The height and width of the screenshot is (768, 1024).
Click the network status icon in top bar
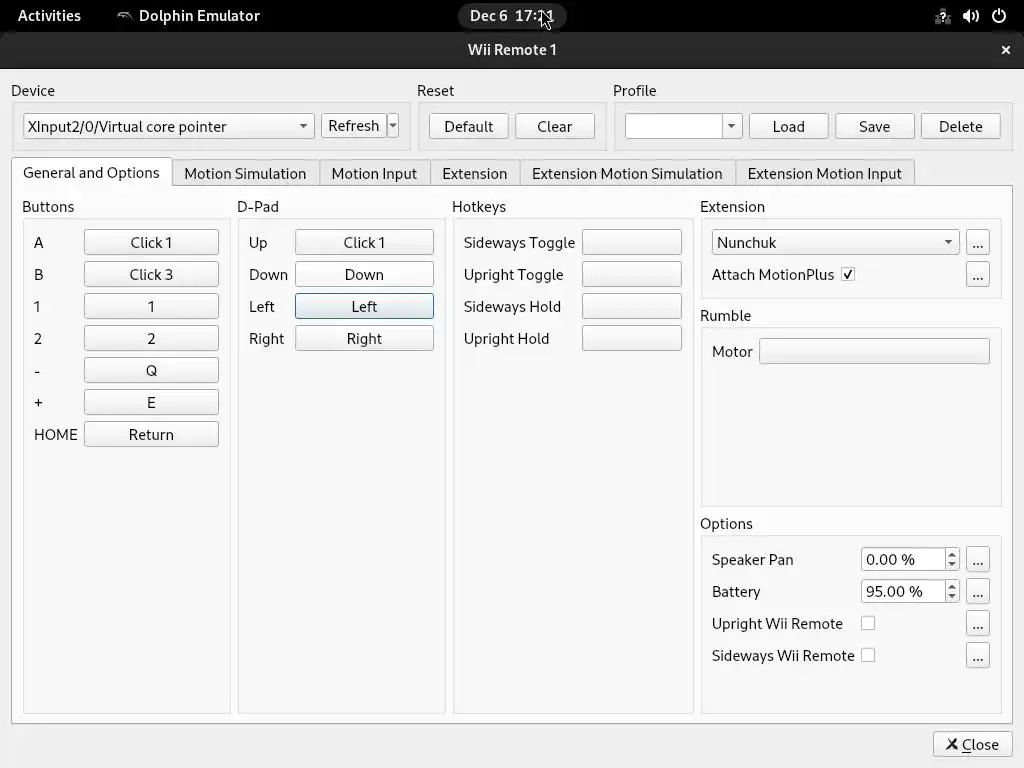[942, 16]
